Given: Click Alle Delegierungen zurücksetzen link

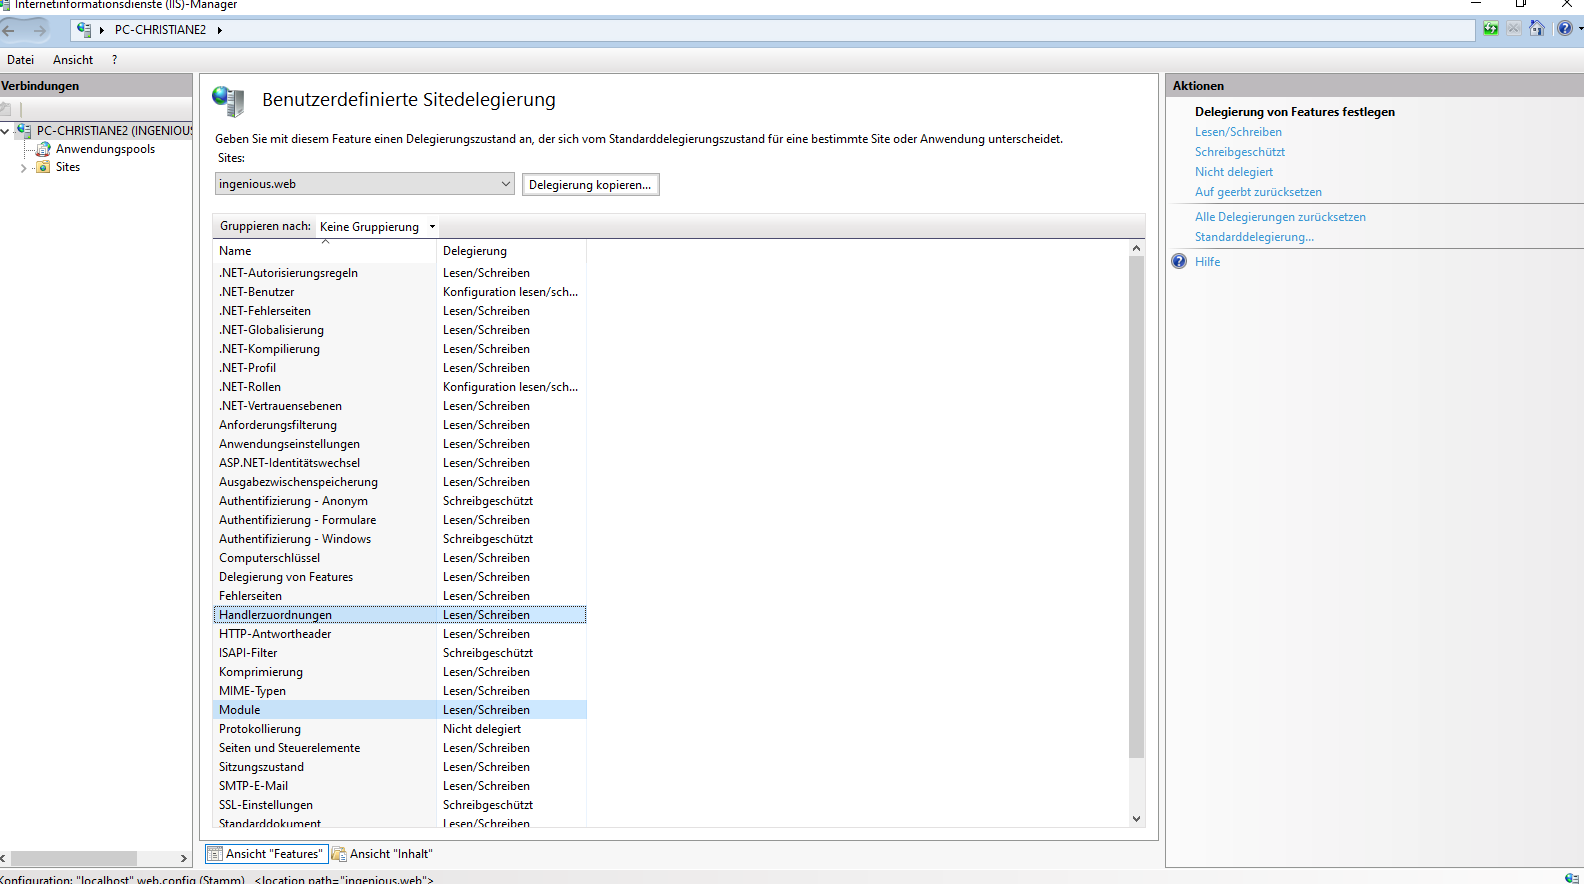Looking at the screenshot, I should pyautogui.click(x=1280, y=217).
